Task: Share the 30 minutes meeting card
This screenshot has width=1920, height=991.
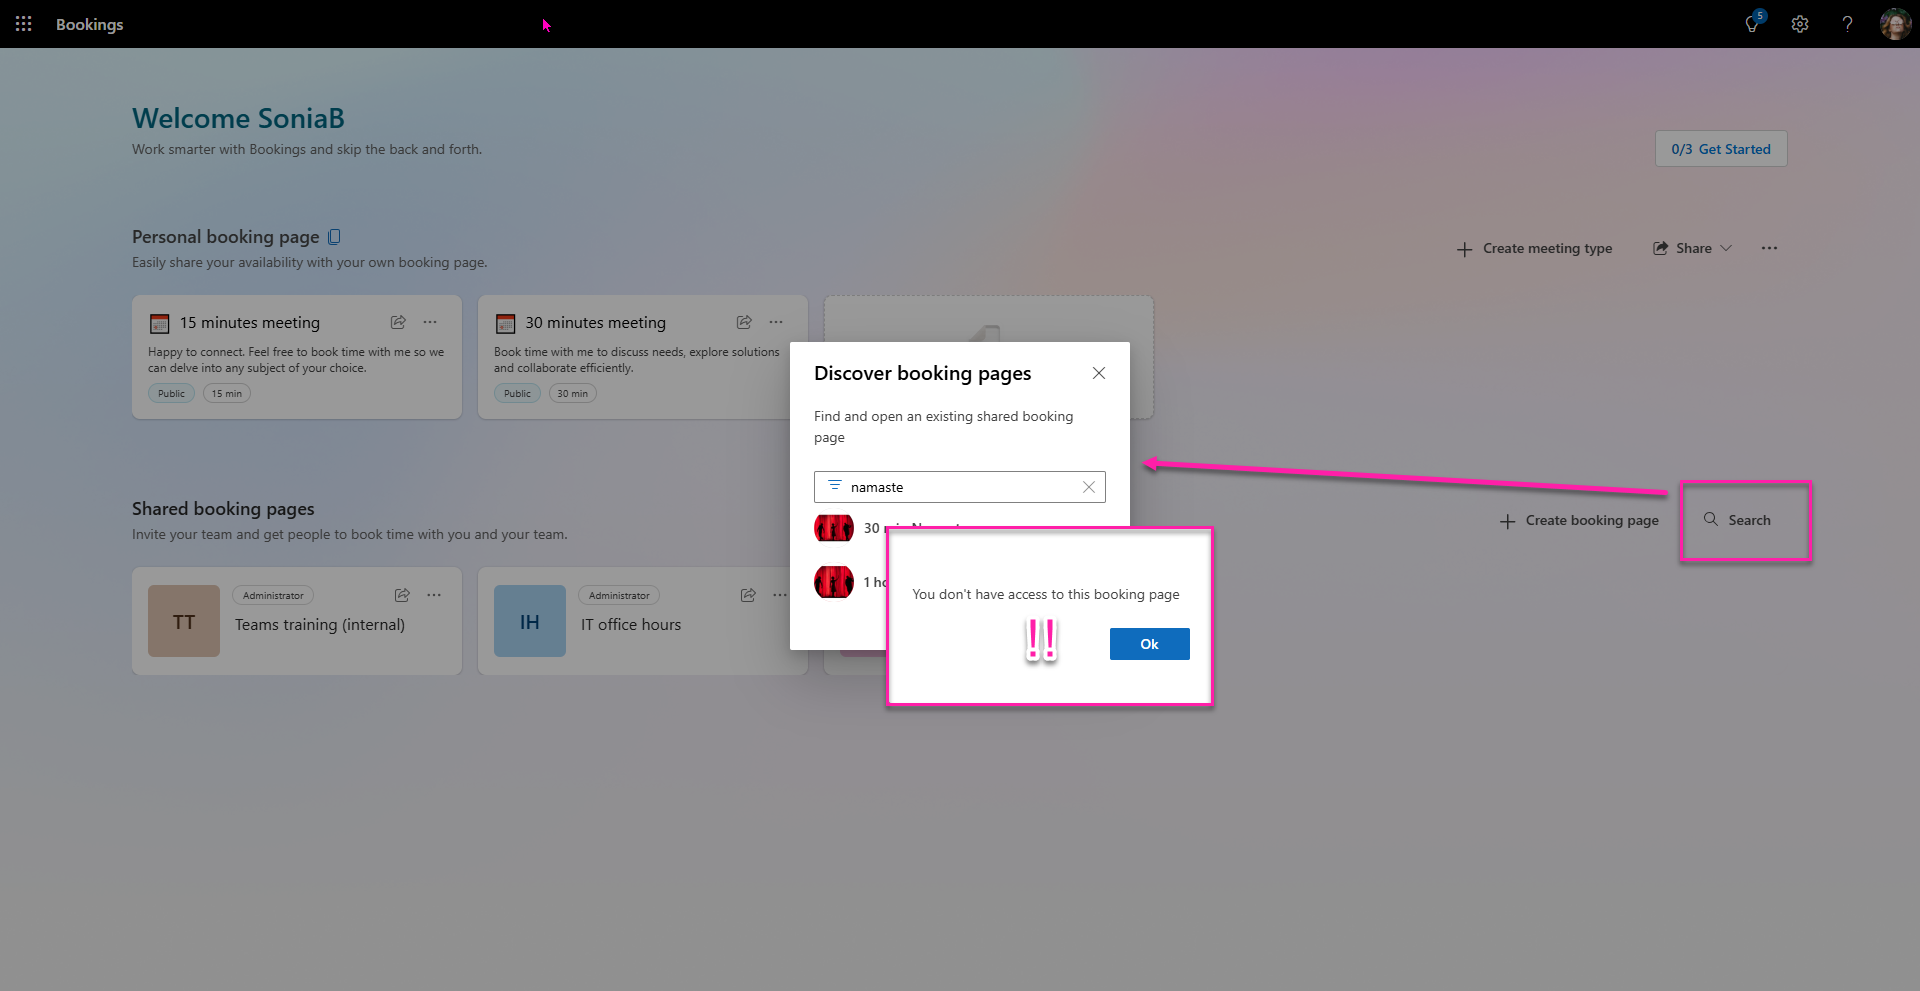Action: (x=744, y=322)
